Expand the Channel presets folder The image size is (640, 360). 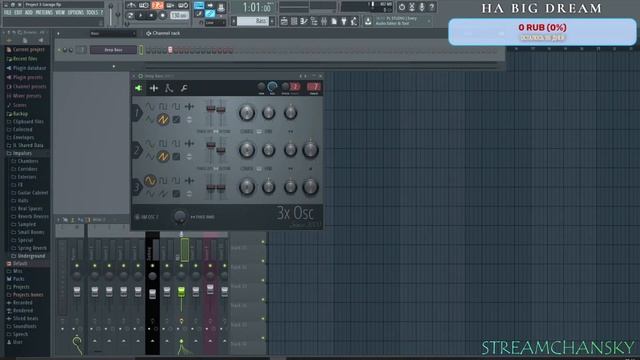tap(26, 87)
